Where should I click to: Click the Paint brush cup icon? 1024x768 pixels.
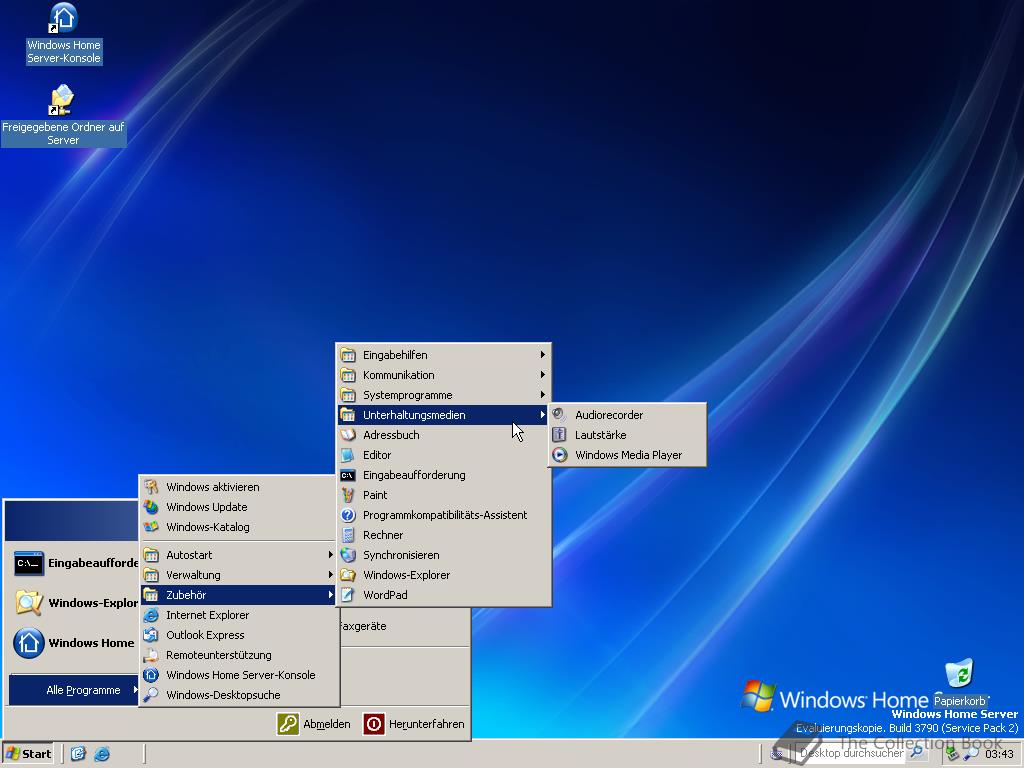[x=348, y=495]
